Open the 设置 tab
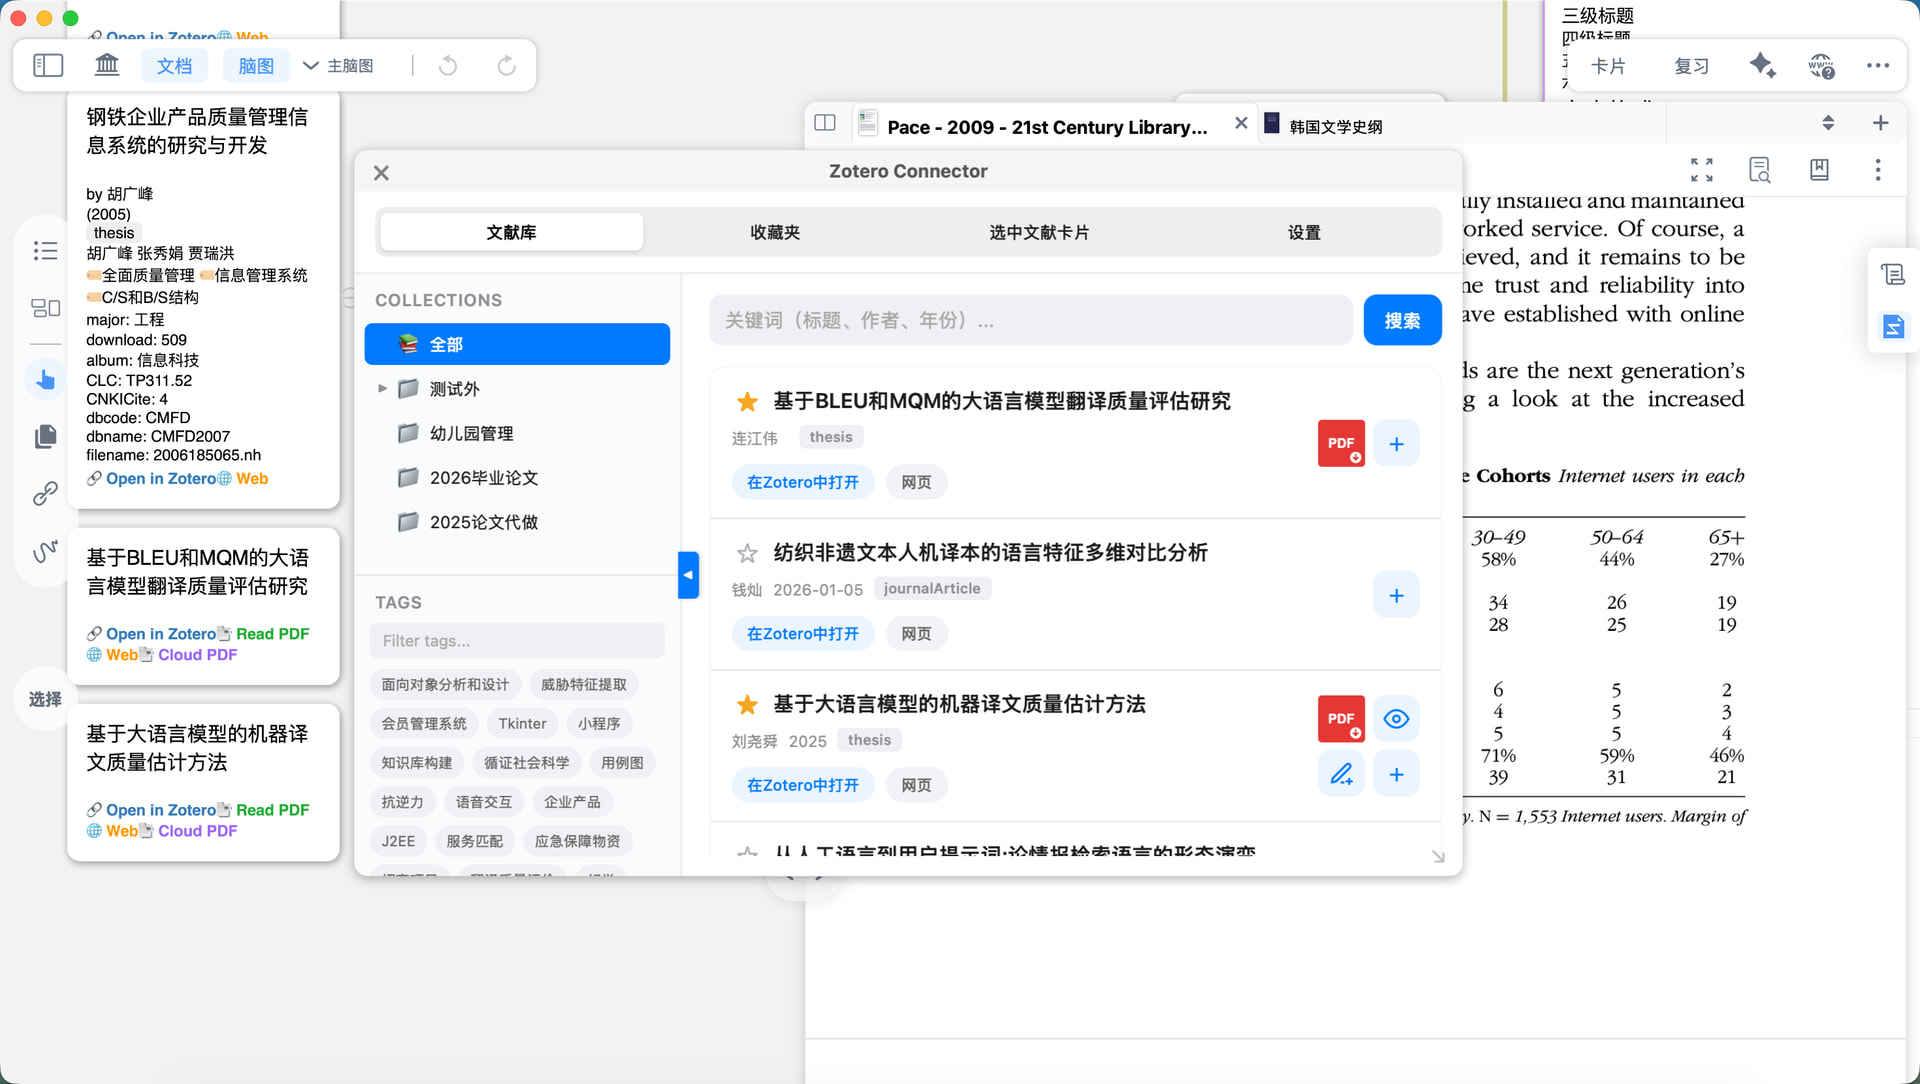The height and width of the screenshot is (1084, 1920). 1303,232
